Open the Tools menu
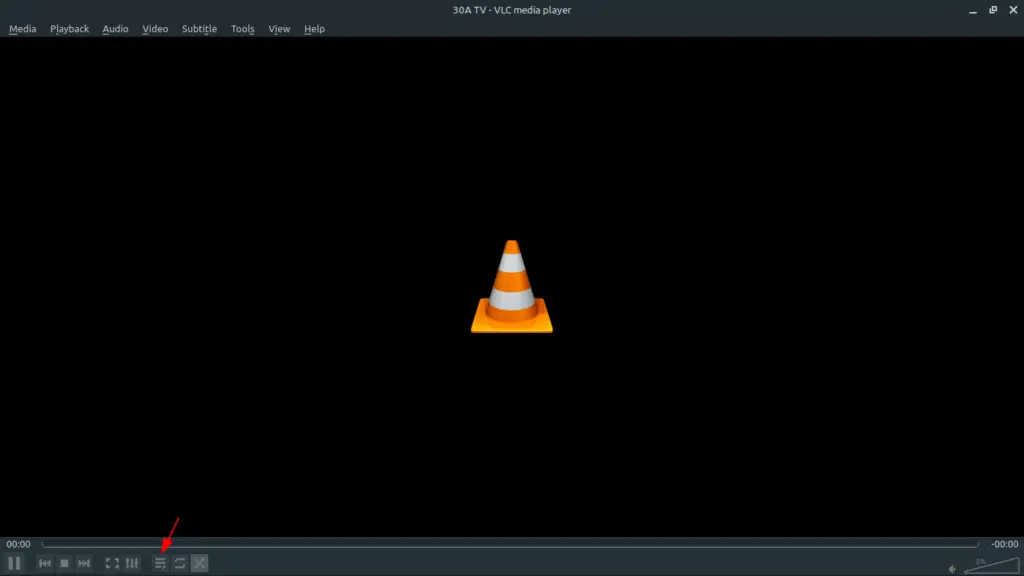 click(x=242, y=29)
